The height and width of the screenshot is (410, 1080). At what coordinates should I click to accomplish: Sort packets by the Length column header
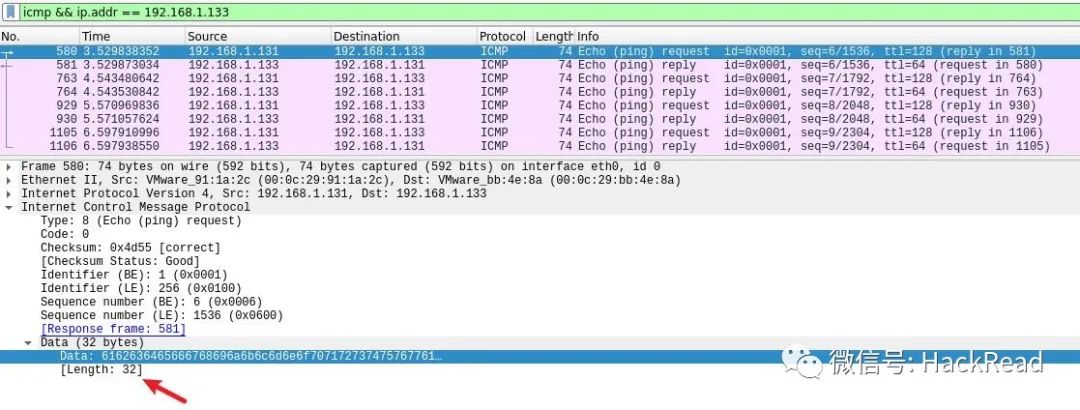(554, 37)
